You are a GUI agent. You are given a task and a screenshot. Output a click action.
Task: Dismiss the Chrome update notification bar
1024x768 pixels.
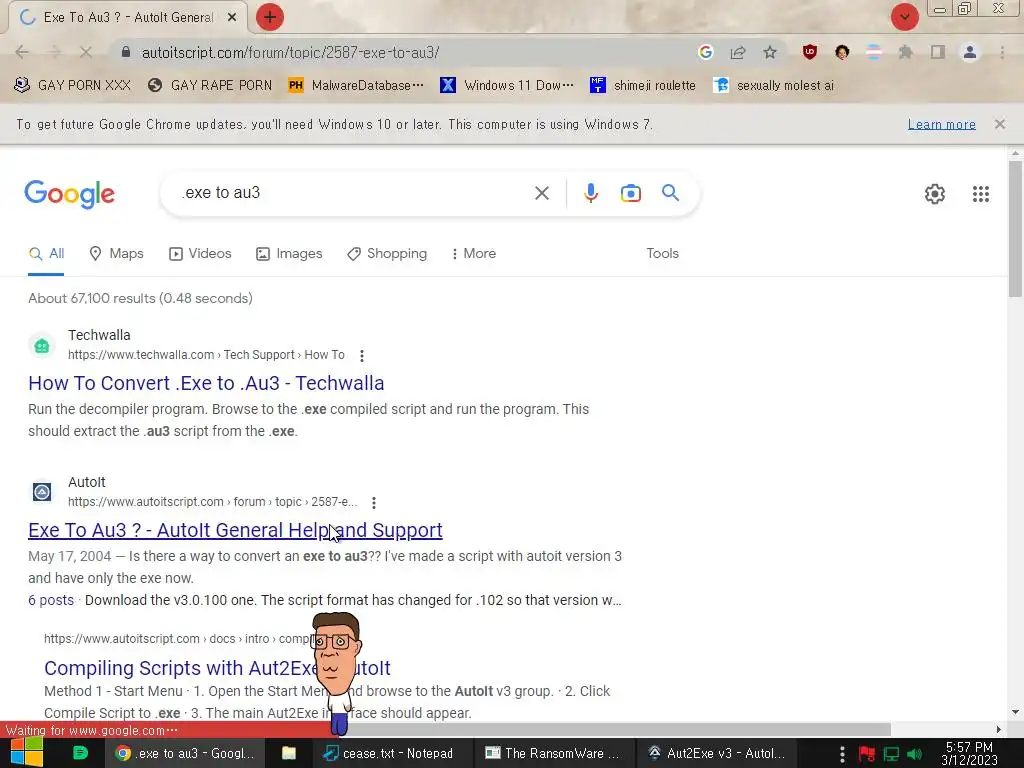[x=999, y=124]
